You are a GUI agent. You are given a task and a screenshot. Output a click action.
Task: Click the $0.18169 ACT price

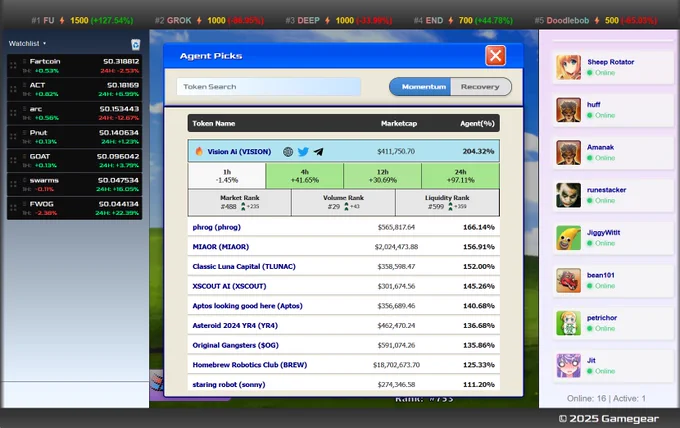[123, 85]
